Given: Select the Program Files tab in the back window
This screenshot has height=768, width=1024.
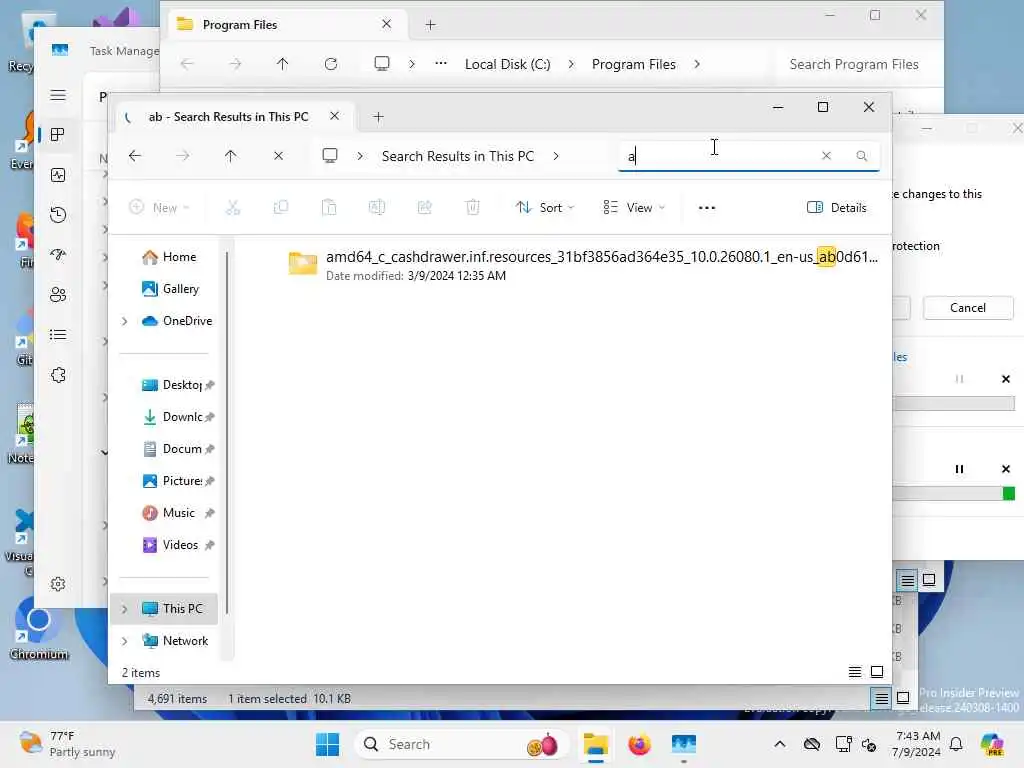Looking at the screenshot, I should [x=285, y=25].
